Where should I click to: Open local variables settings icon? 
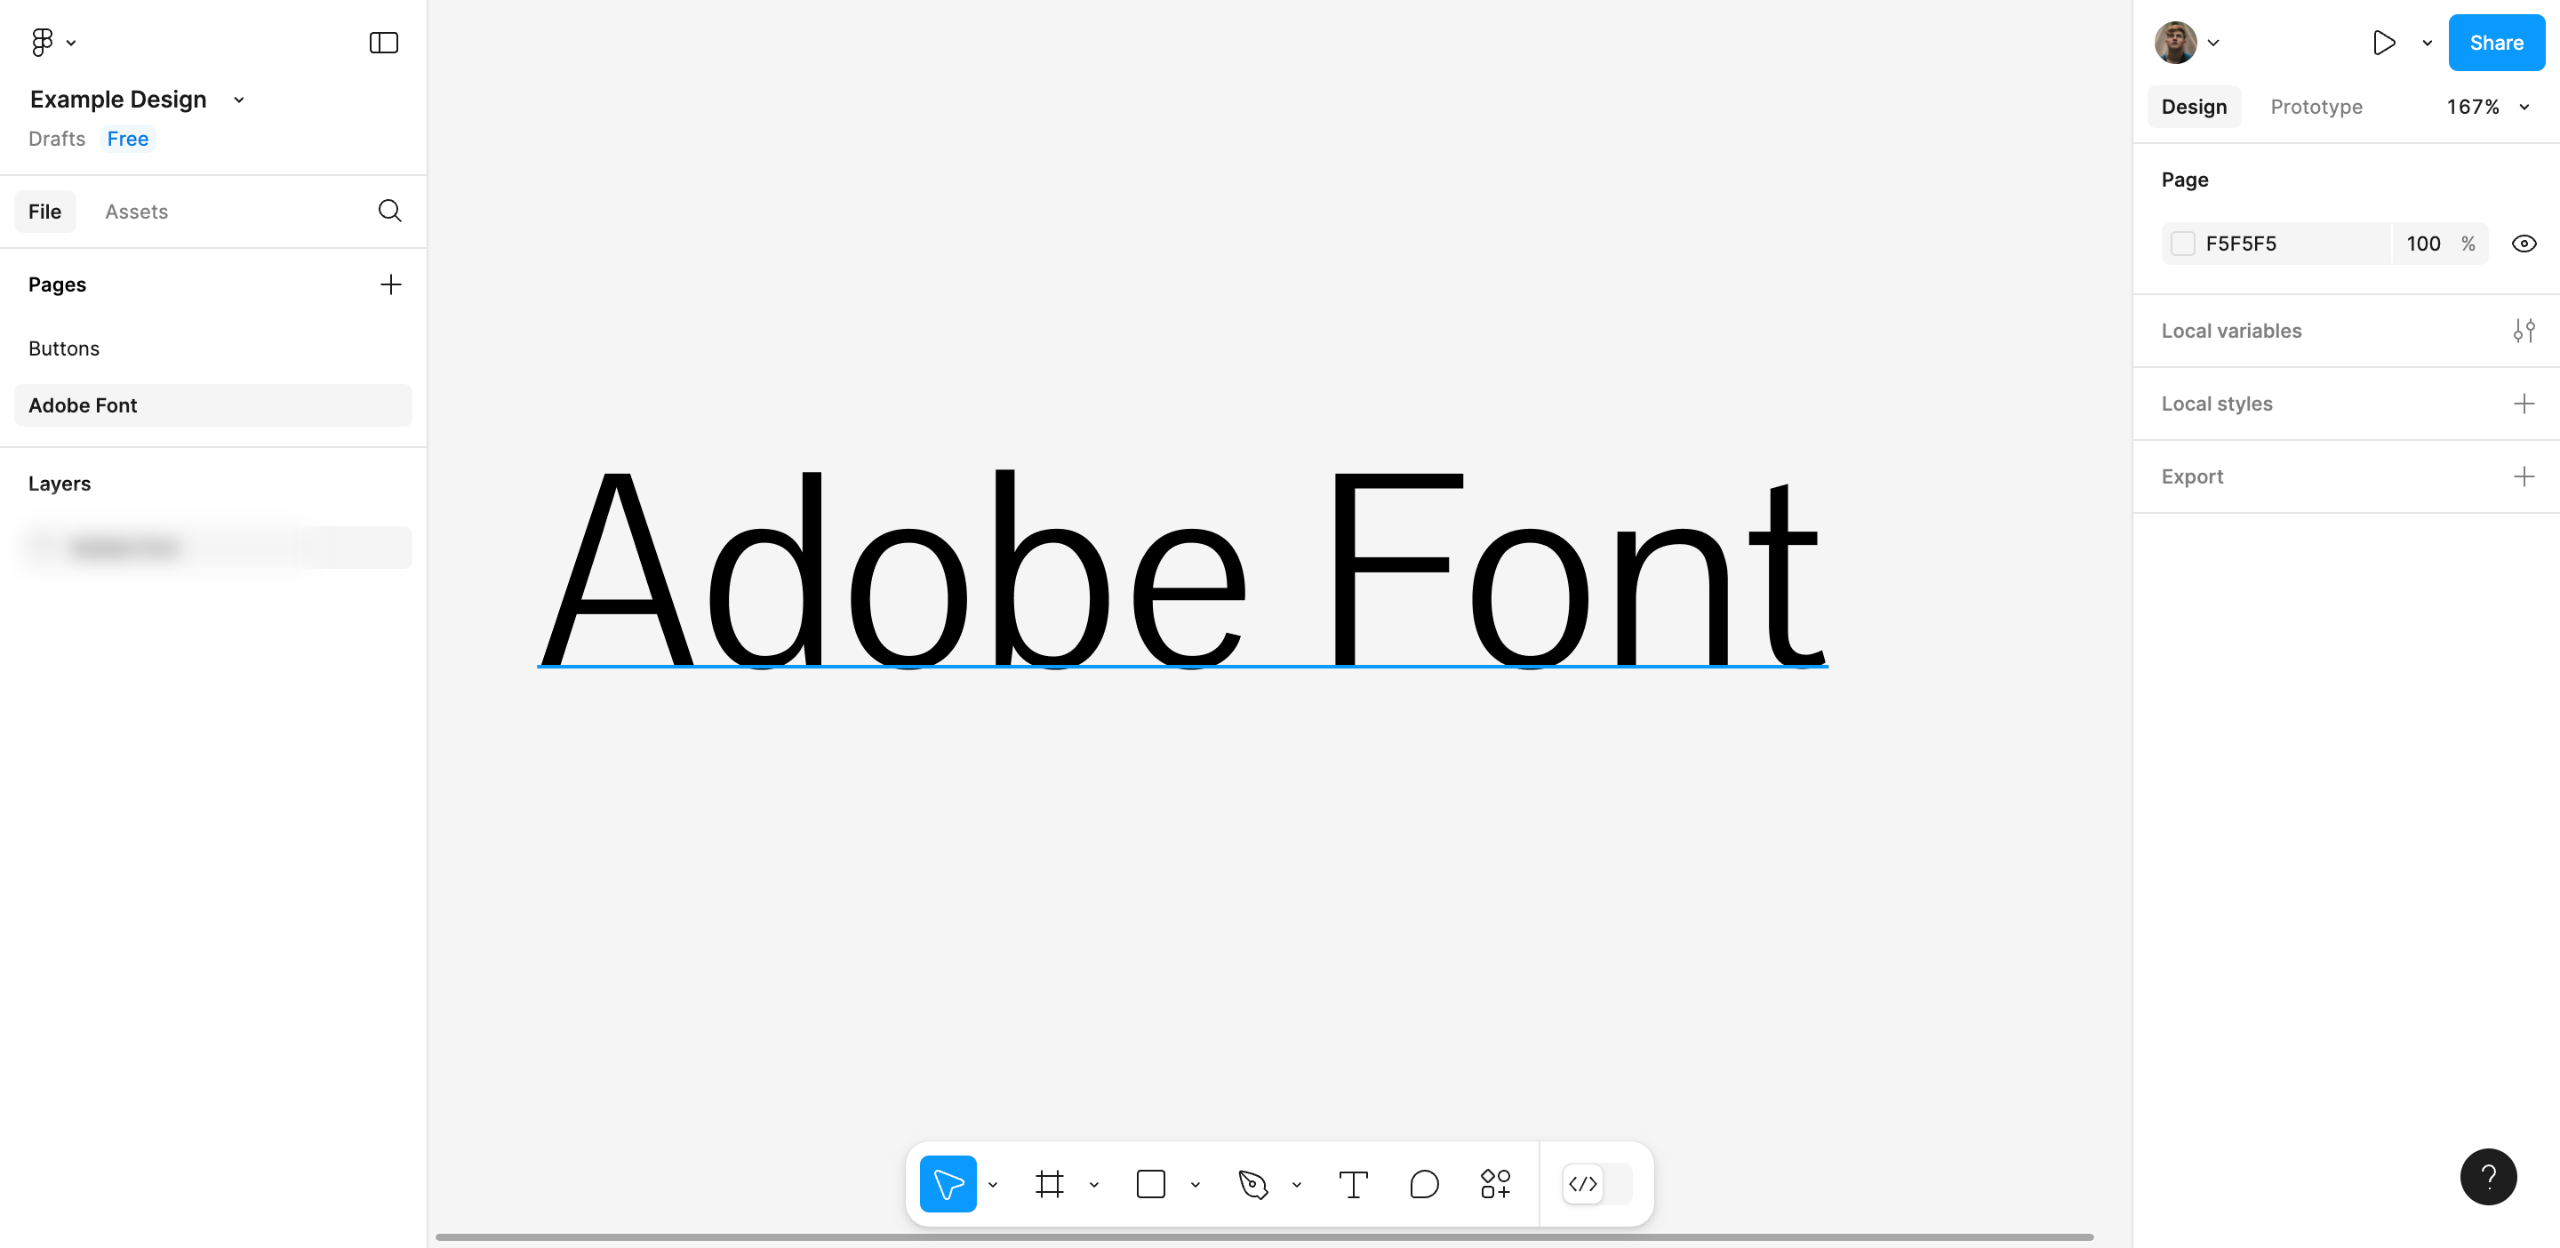coord(2524,331)
